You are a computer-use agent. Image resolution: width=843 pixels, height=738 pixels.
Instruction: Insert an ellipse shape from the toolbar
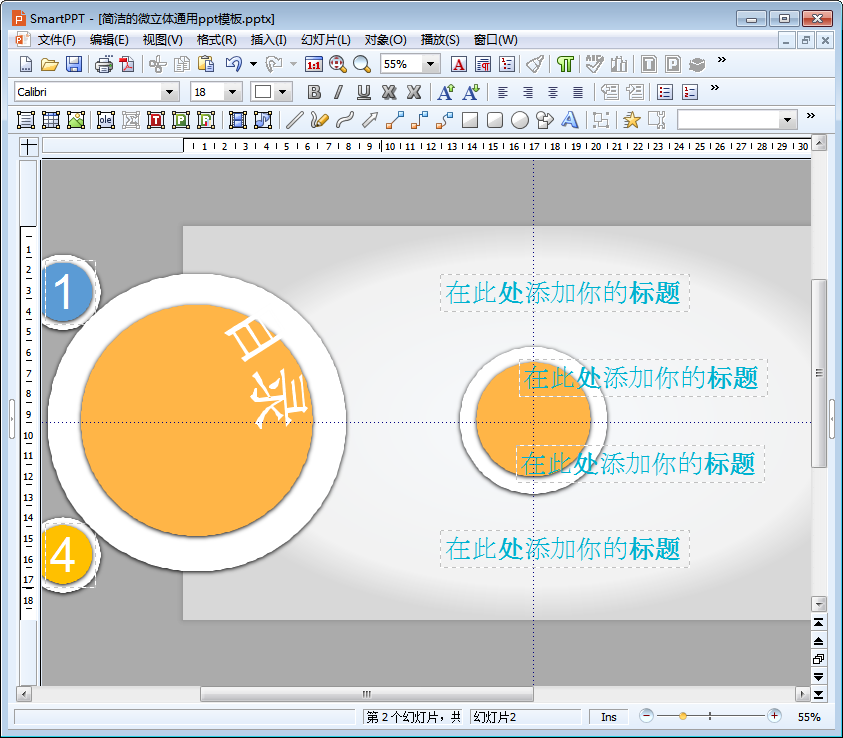coord(520,120)
